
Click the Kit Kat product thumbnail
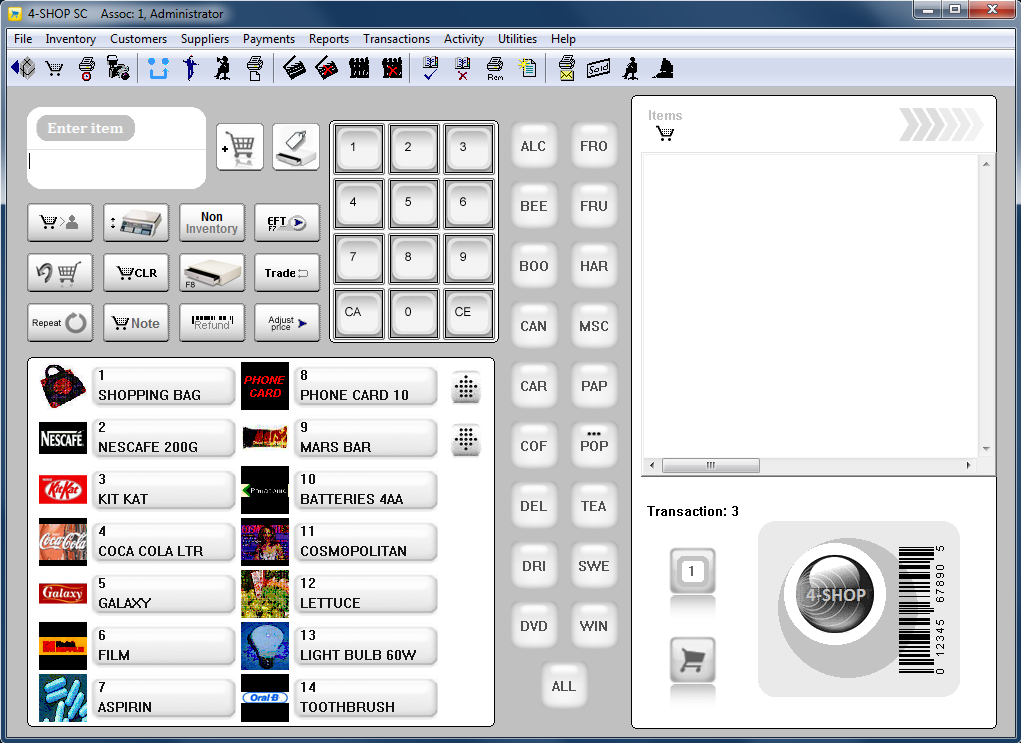[63, 490]
